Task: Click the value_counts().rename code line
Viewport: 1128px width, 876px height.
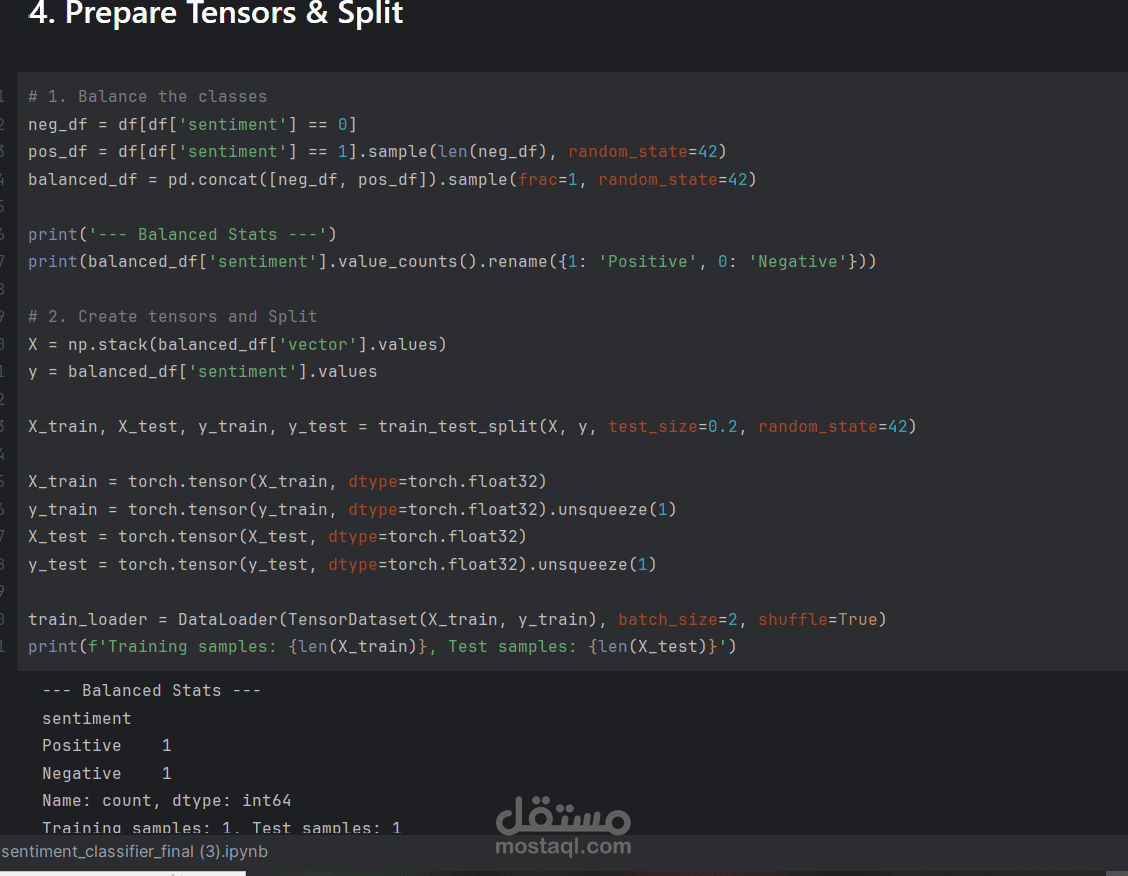Action: click(452, 262)
